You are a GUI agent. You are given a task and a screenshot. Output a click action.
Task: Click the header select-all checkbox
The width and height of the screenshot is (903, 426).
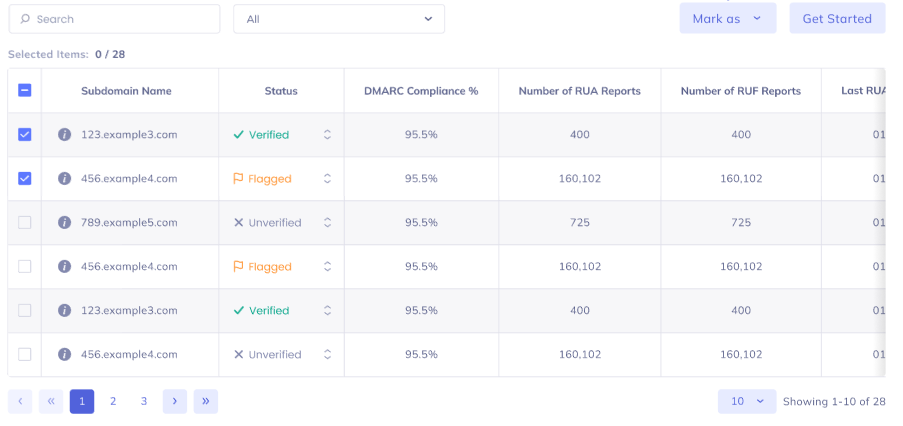click(25, 90)
